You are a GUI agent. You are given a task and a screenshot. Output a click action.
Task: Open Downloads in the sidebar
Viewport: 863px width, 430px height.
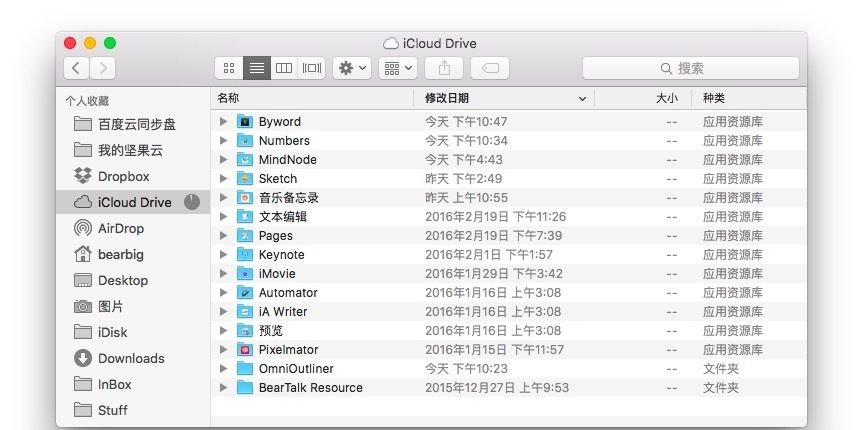(x=130, y=358)
